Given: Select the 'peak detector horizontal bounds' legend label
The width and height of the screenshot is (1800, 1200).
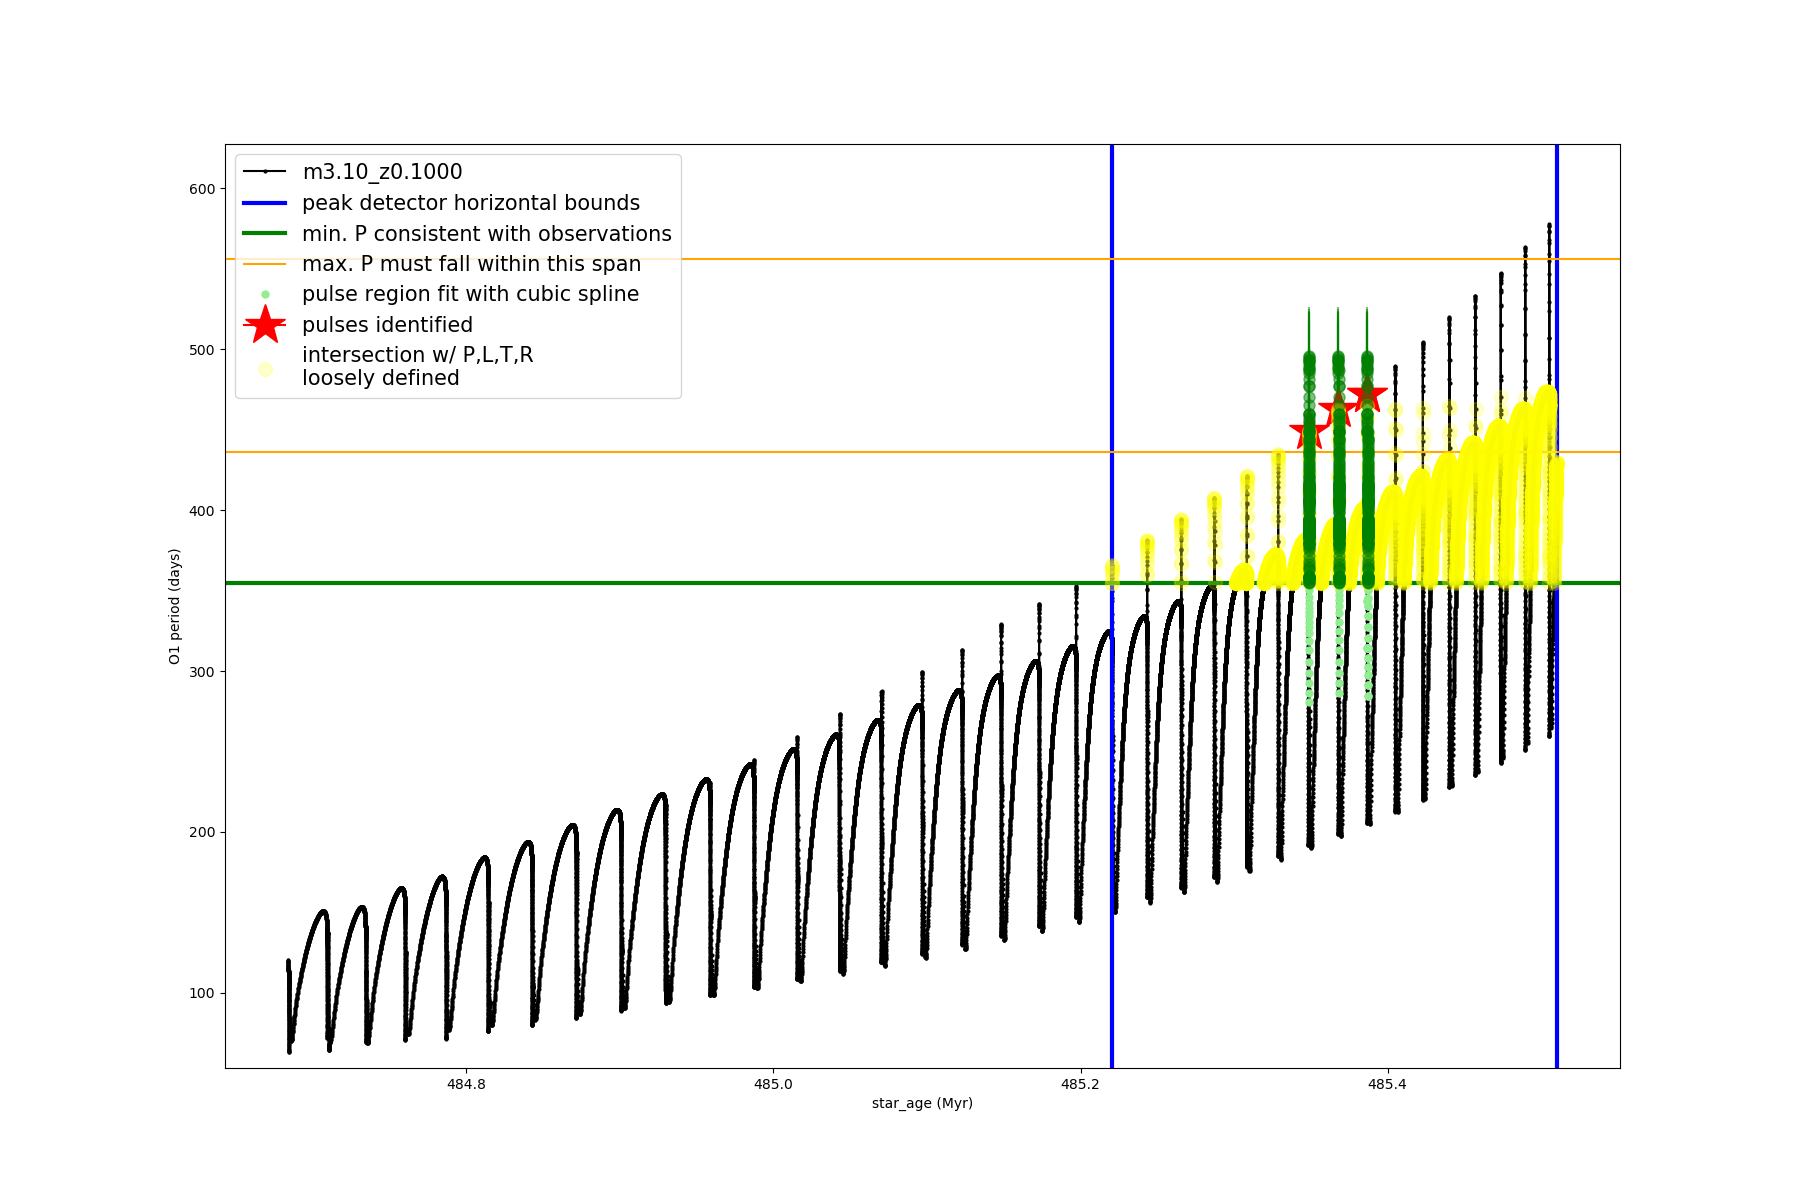Looking at the screenshot, I should pos(471,203).
